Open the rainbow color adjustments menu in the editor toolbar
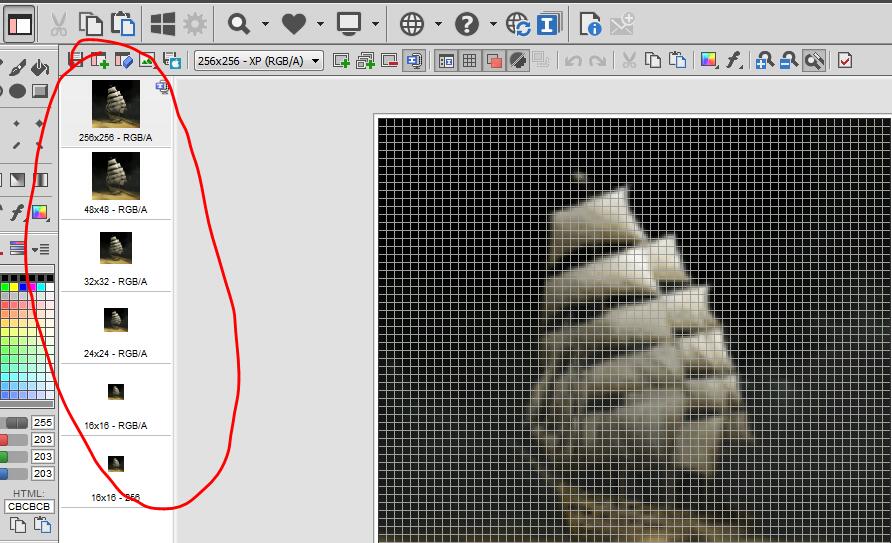This screenshot has height=543, width=892. [x=709, y=60]
